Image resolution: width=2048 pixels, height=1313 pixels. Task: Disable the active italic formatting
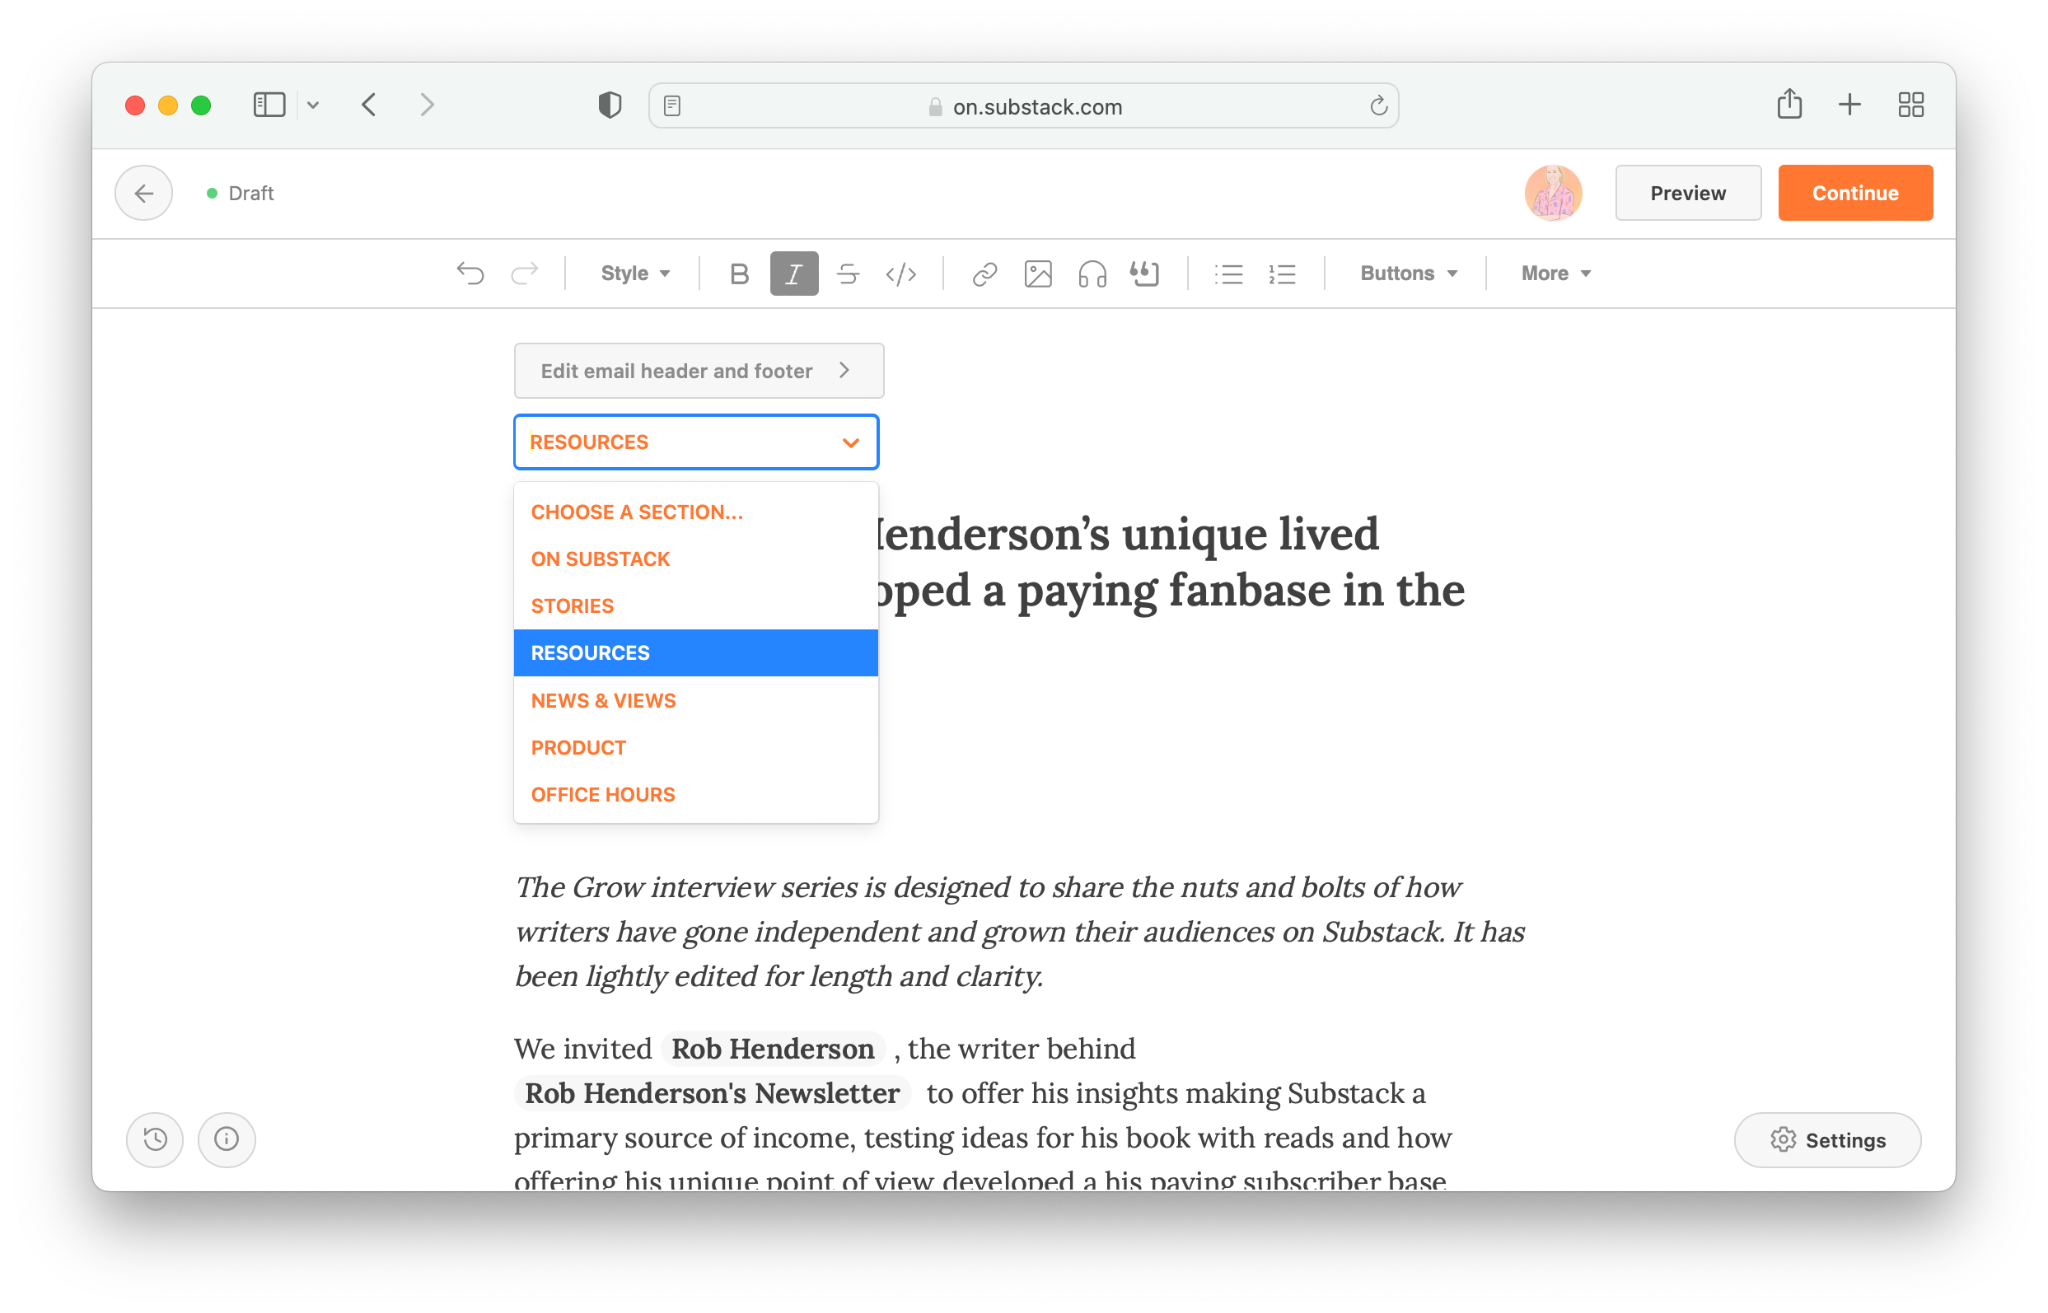click(793, 273)
